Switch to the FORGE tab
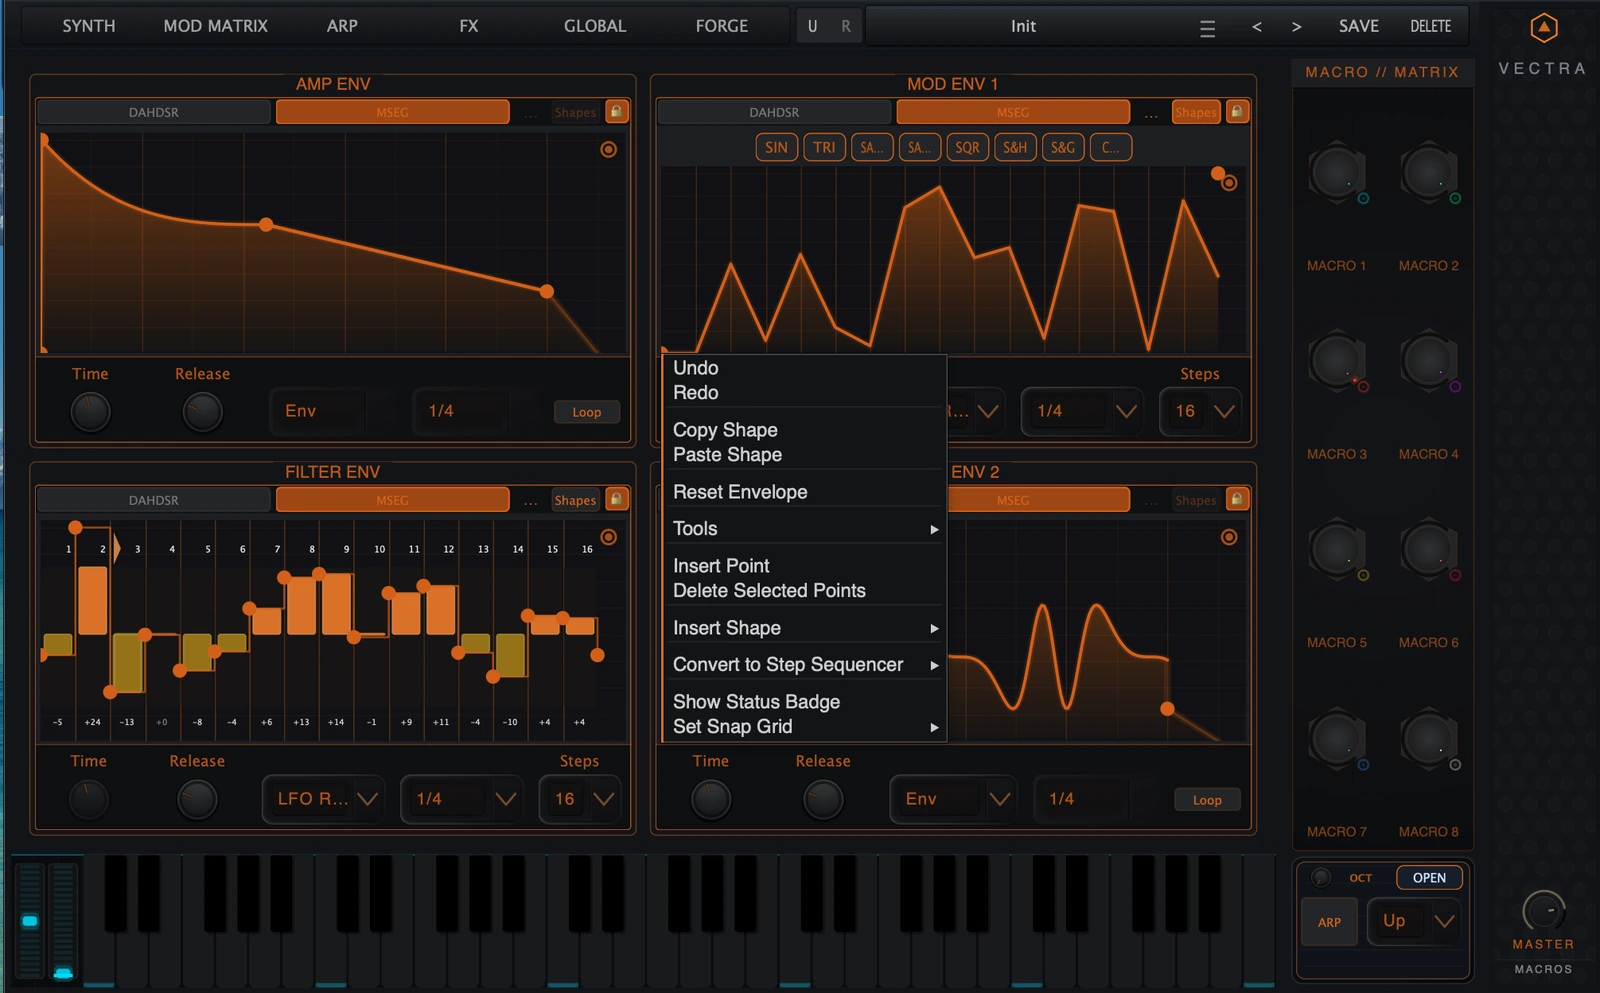Screen dimensions: 1600x993 point(722,26)
